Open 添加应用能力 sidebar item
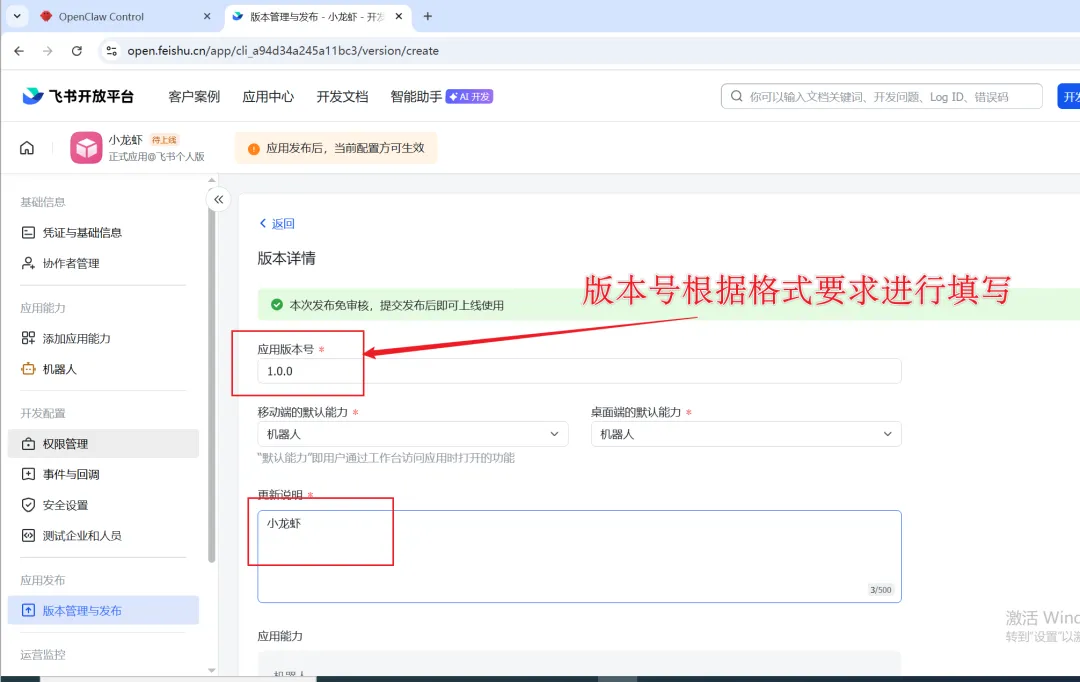1080x682 pixels. (103, 338)
